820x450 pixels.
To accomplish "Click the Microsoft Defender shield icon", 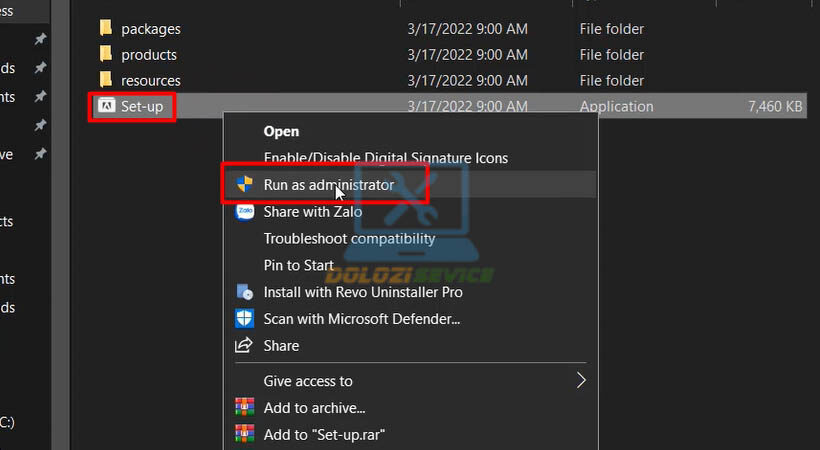I will 244,319.
